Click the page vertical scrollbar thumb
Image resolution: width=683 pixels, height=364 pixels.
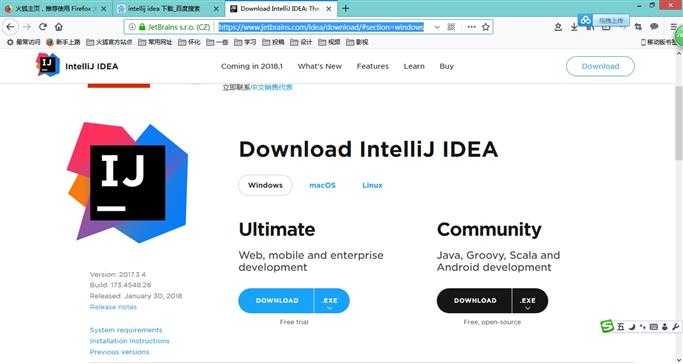679,123
